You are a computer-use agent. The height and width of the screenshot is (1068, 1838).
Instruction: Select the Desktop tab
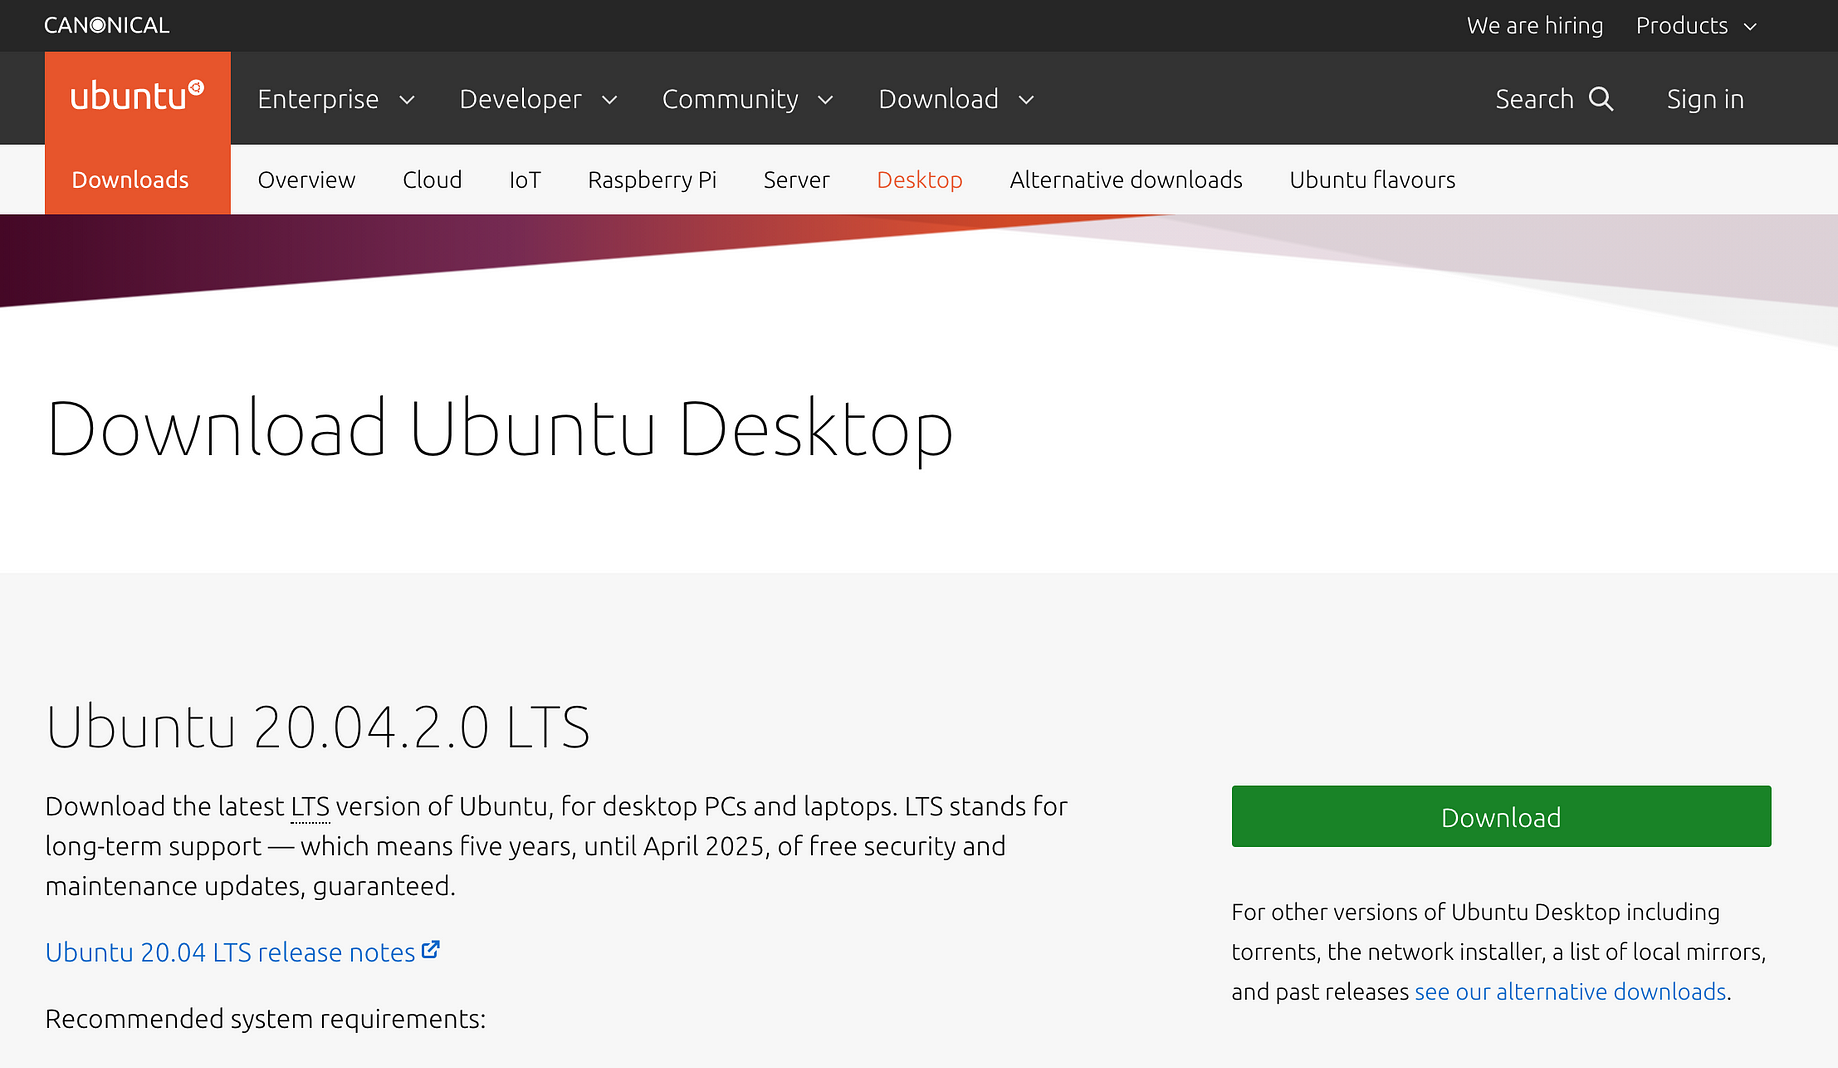919,180
